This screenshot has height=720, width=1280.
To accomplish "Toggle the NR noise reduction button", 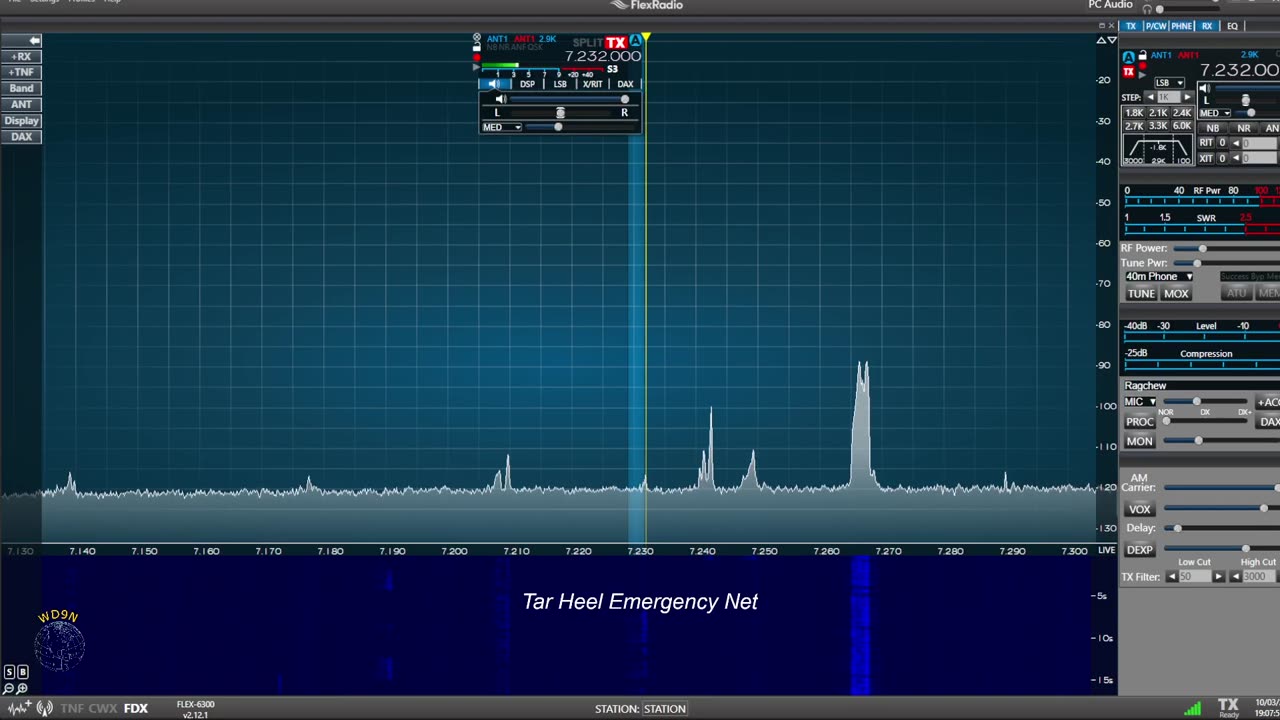I will 1244,128.
